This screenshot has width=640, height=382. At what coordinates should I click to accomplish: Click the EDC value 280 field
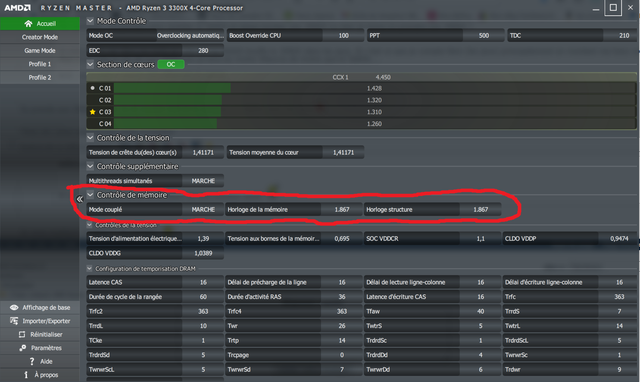(203, 51)
